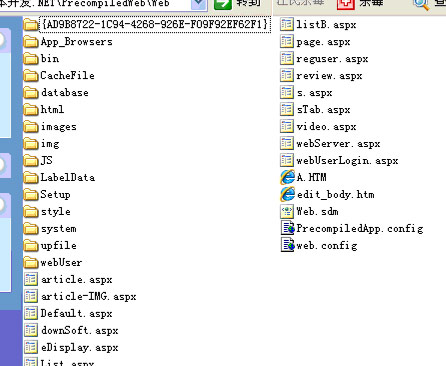
Task: Click the html folder icon
Action: tap(31, 110)
